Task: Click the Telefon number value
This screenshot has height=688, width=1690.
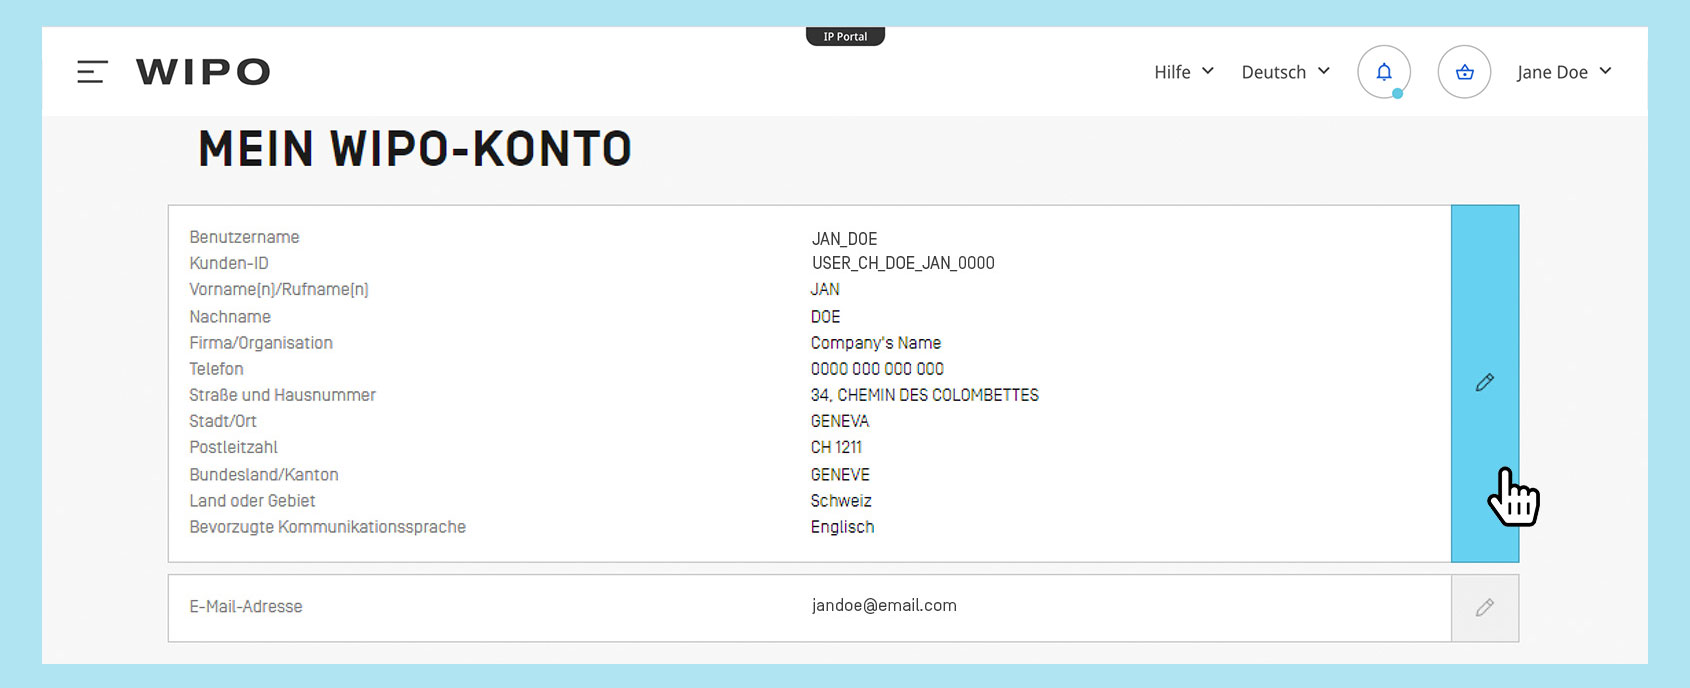Action: 877,369
